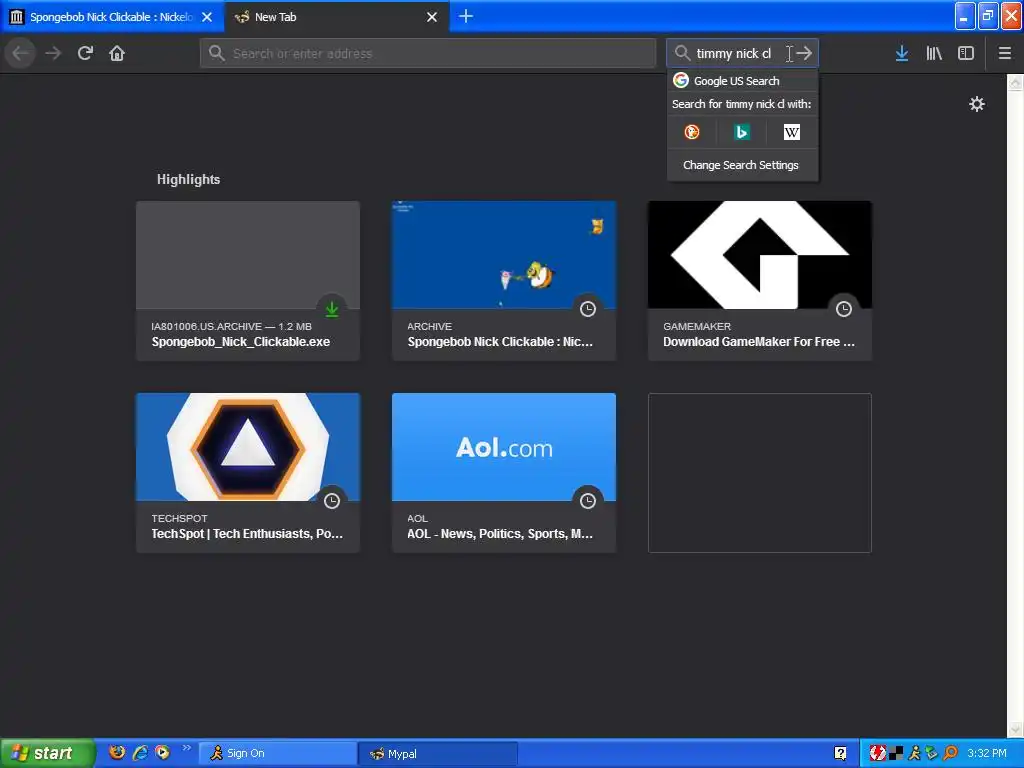
Task: Open the Windows Start menu
Action: click(x=46, y=753)
